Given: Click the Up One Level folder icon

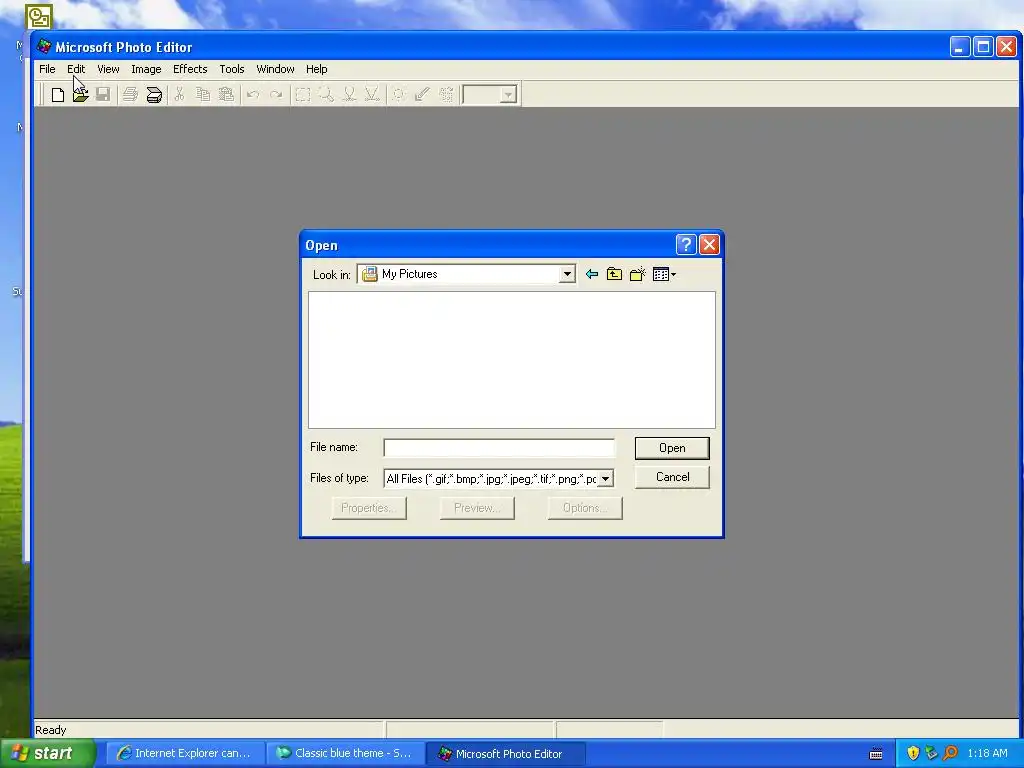Looking at the screenshot, I should pos(615,274).
